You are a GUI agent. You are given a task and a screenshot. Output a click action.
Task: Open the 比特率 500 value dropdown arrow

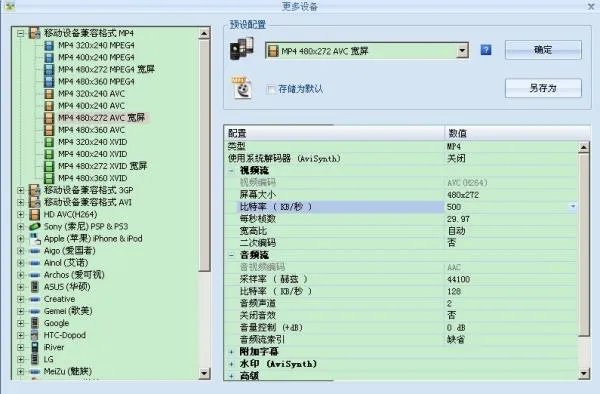pos(573,207)
